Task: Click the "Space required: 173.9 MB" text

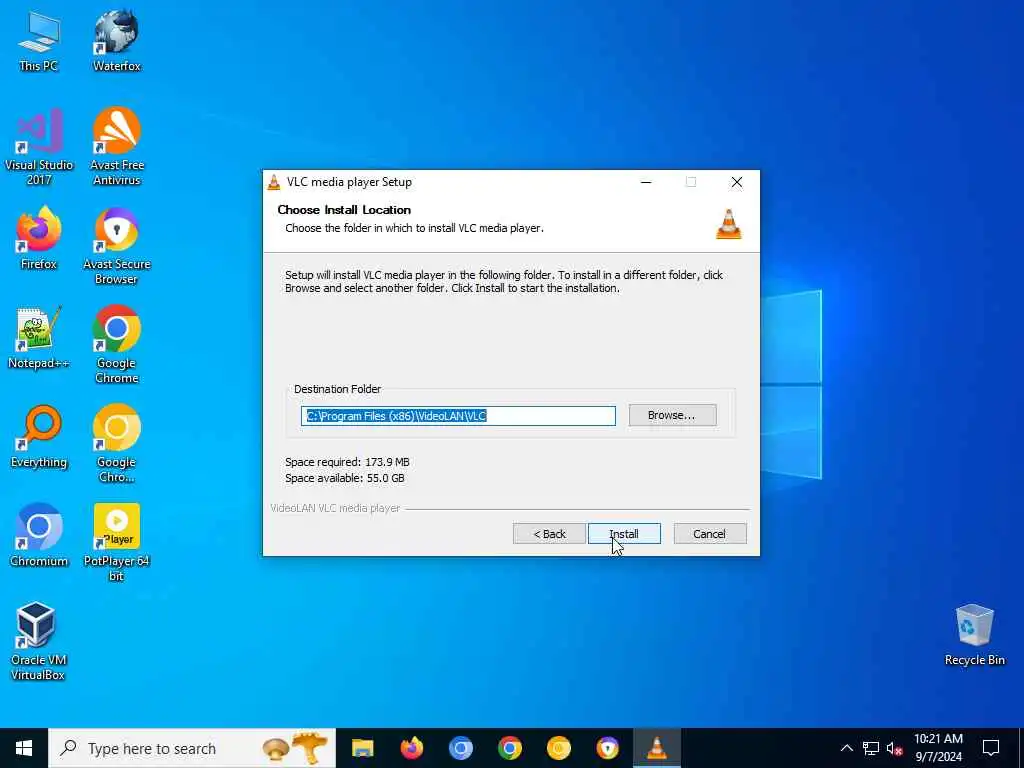Action: click(347, 462)
